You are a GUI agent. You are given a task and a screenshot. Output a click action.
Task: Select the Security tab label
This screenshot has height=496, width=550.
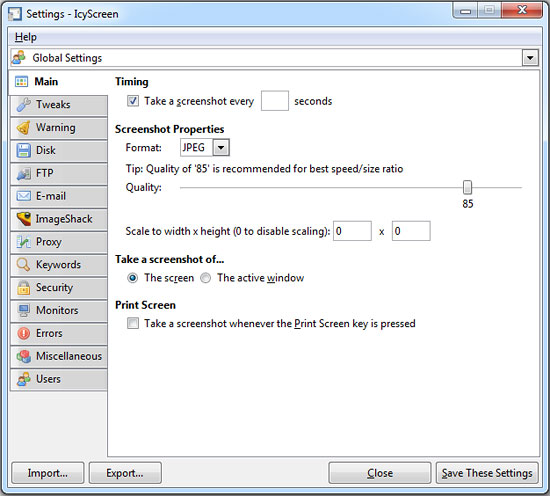point(55,288)
